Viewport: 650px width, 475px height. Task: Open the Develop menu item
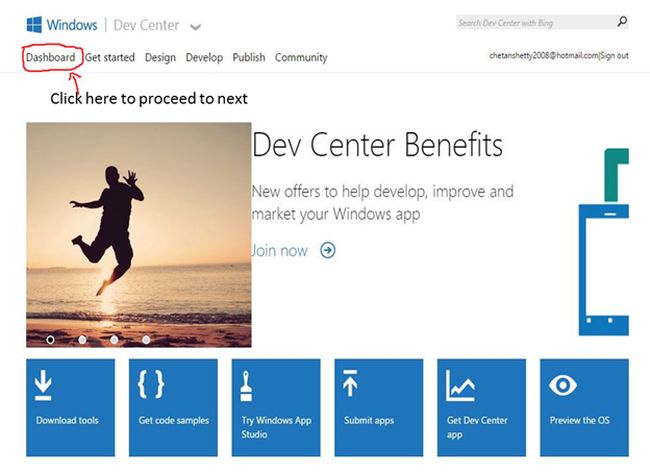204,58
